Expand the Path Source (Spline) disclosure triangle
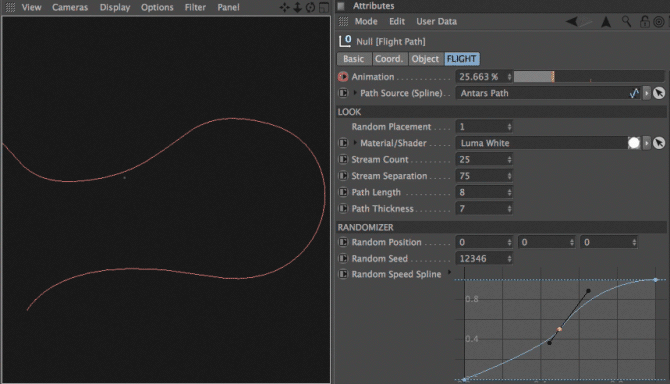Viewport: 670px width, 384px height. point(355,93)
